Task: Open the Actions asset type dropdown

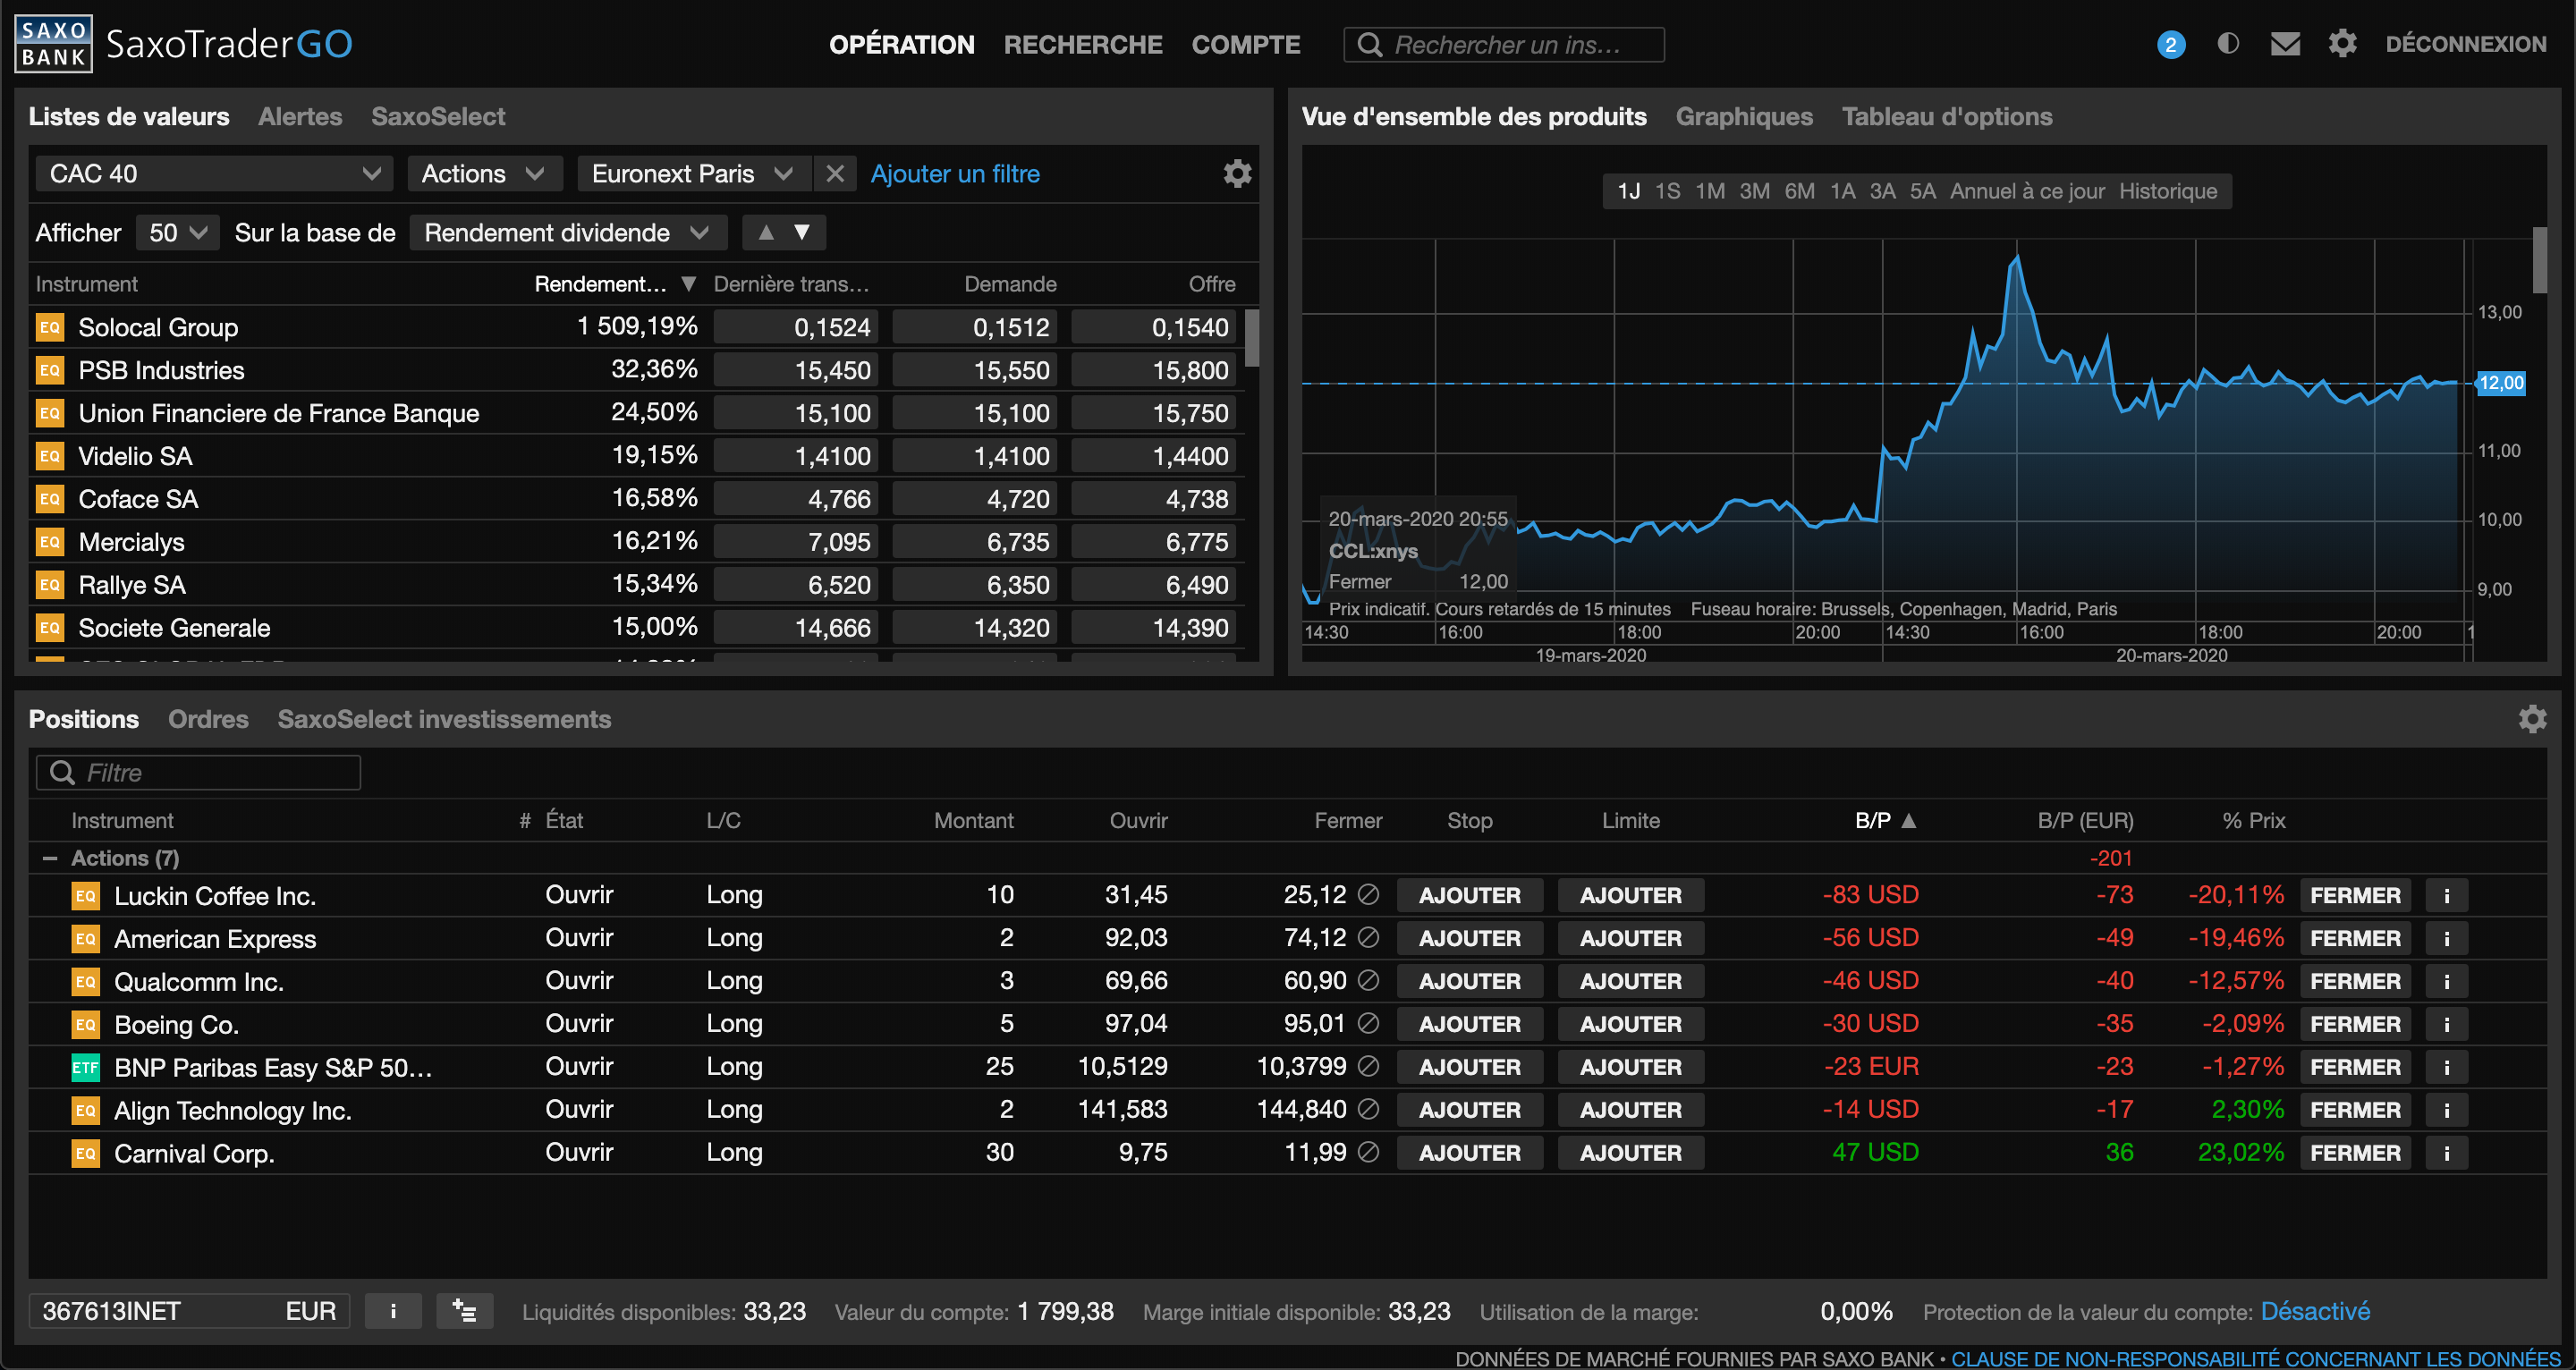Action: click(485, 174)
